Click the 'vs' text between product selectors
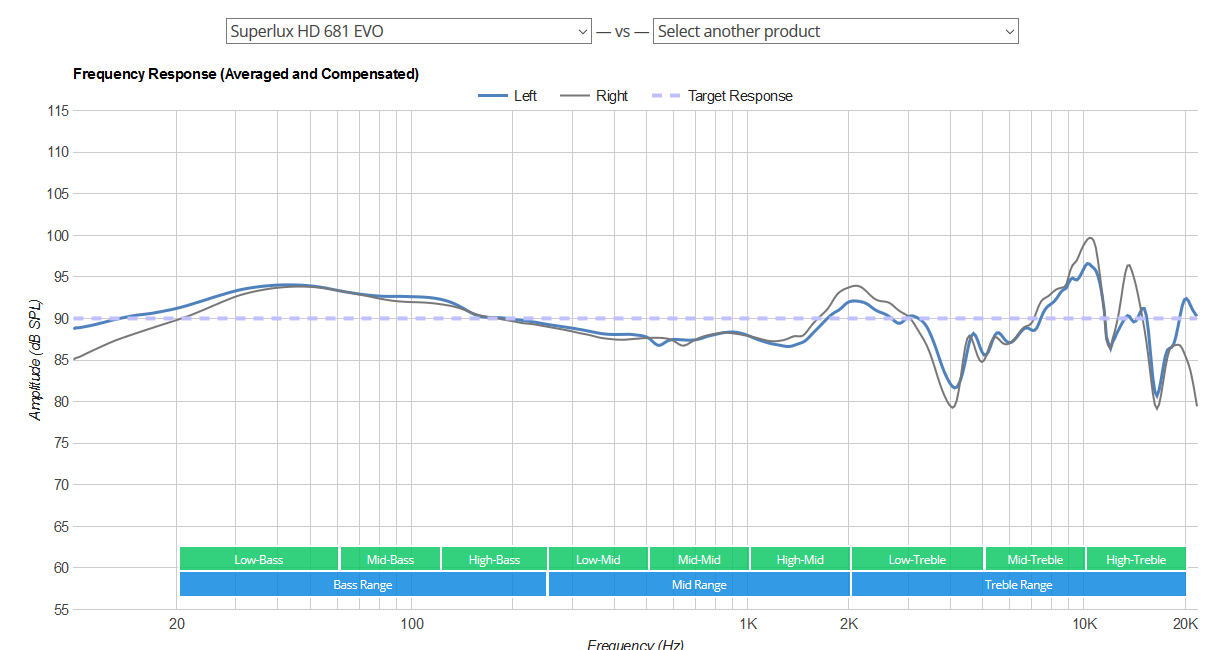Screen dimensions: 1211x650 [622, 32]
